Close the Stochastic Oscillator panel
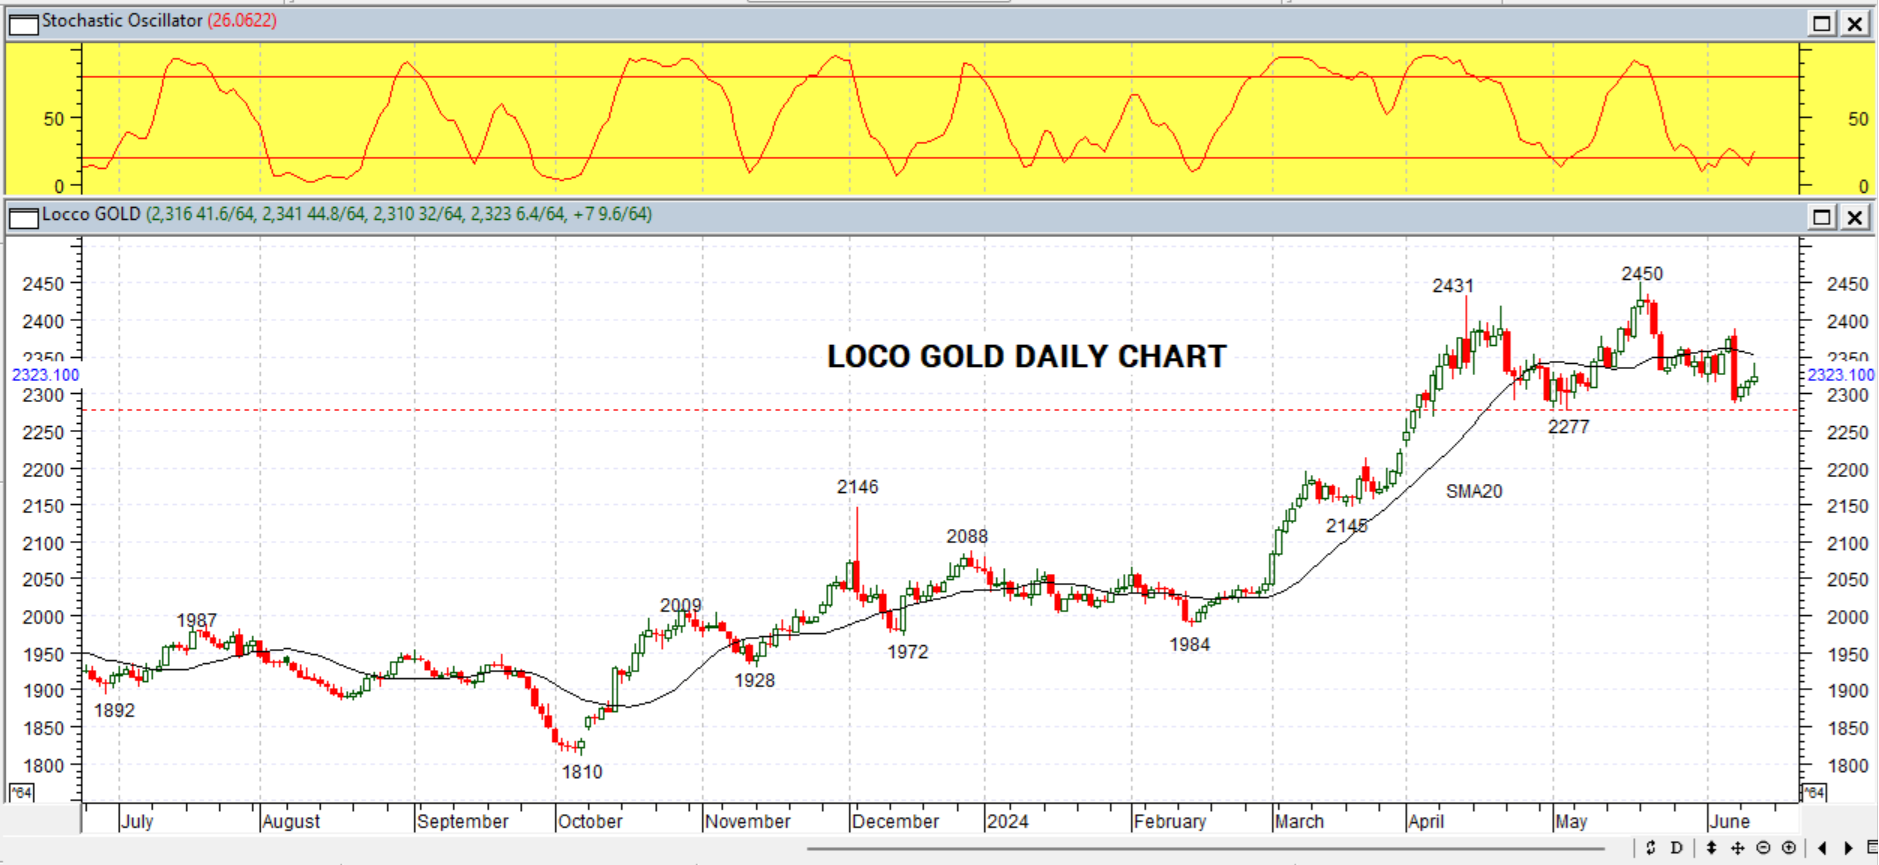 tap(1855, 23)
